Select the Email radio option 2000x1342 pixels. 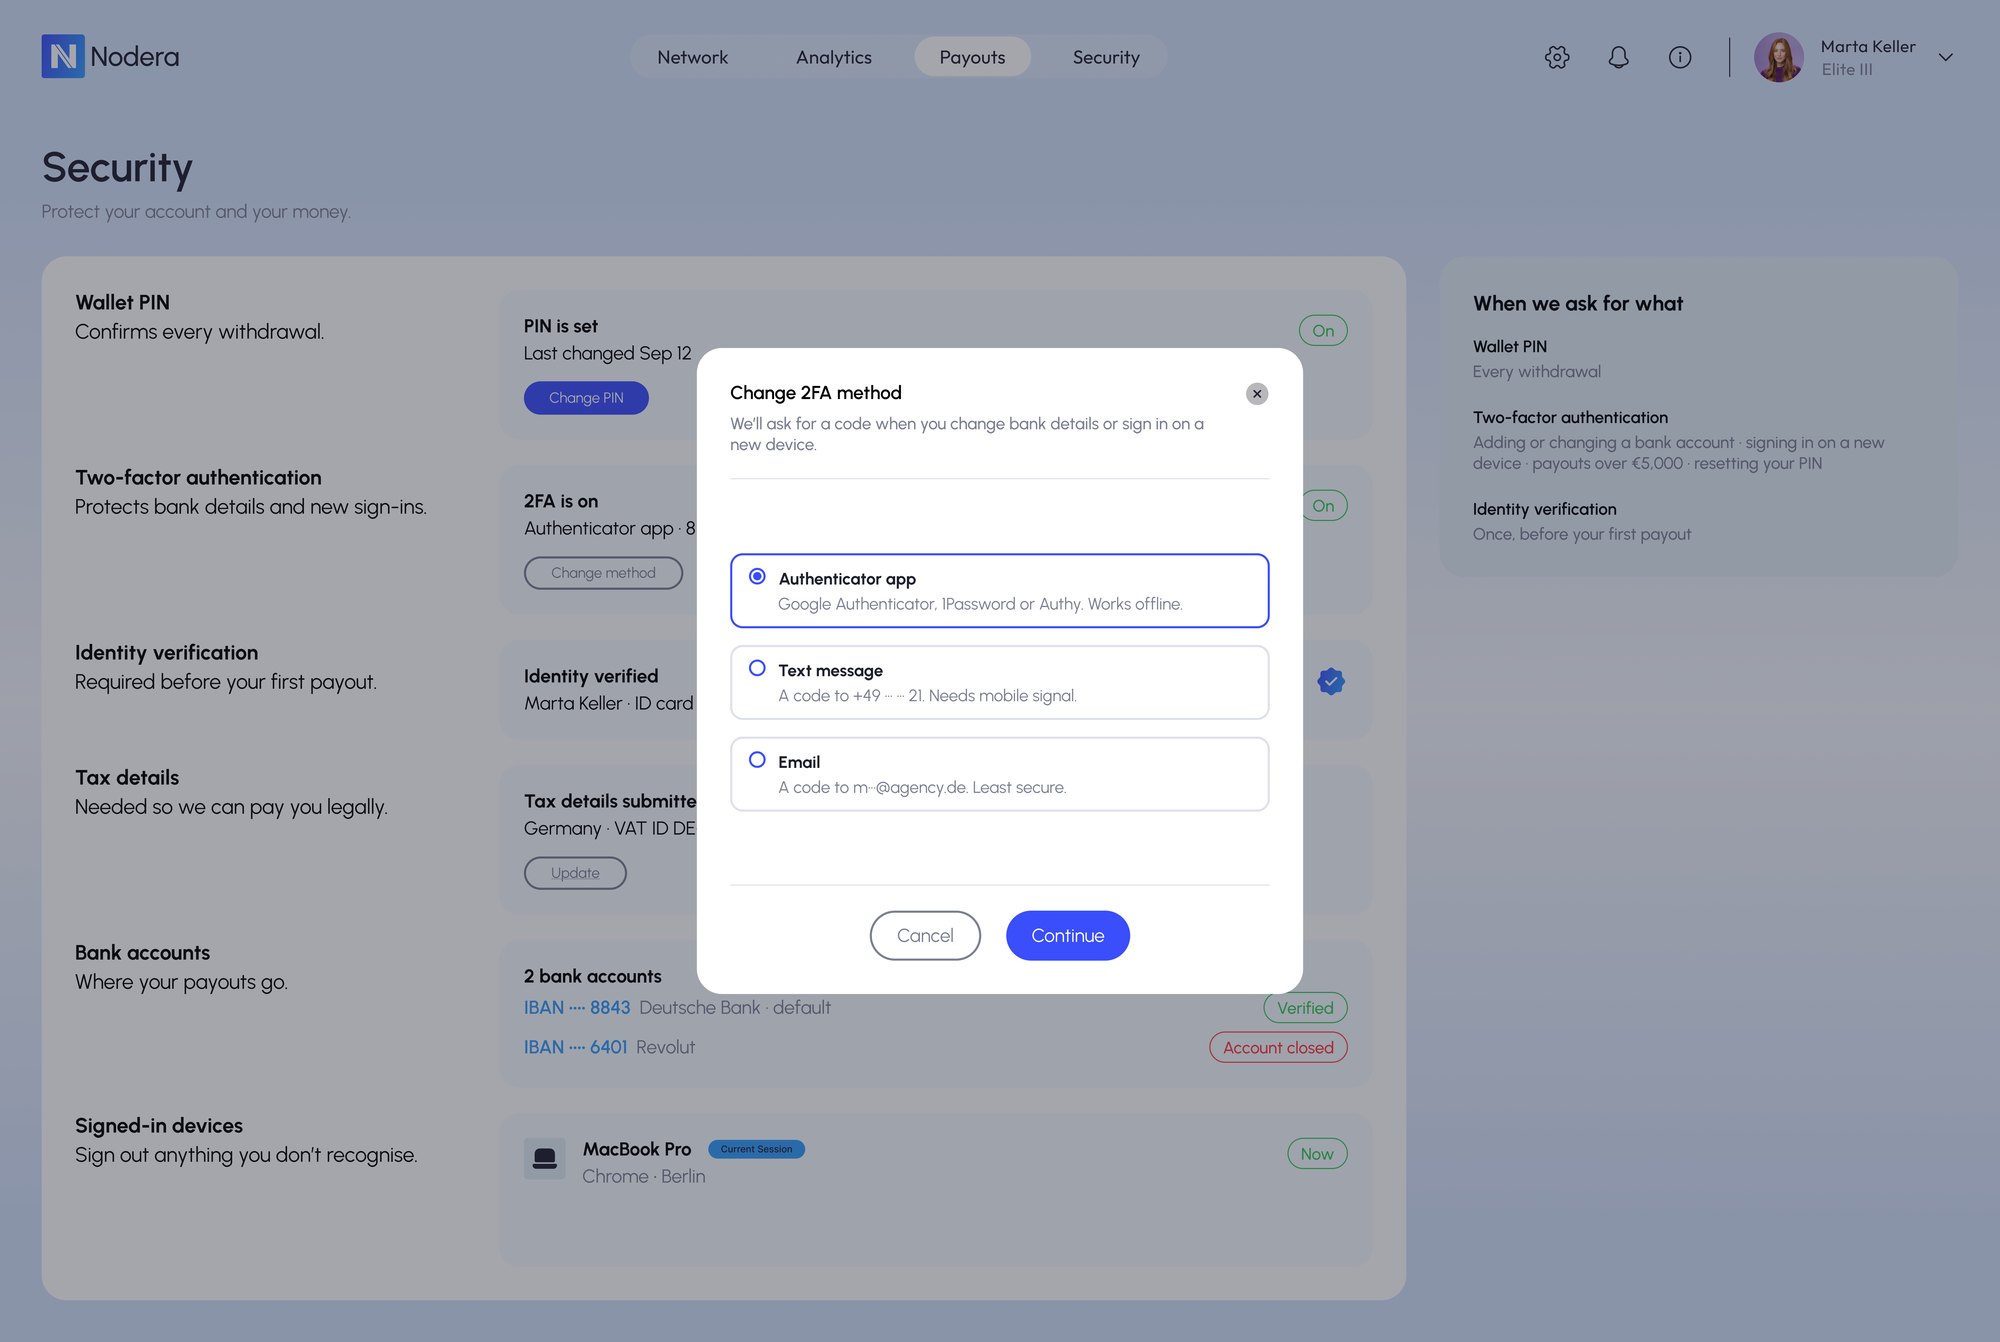coord(999,774)
